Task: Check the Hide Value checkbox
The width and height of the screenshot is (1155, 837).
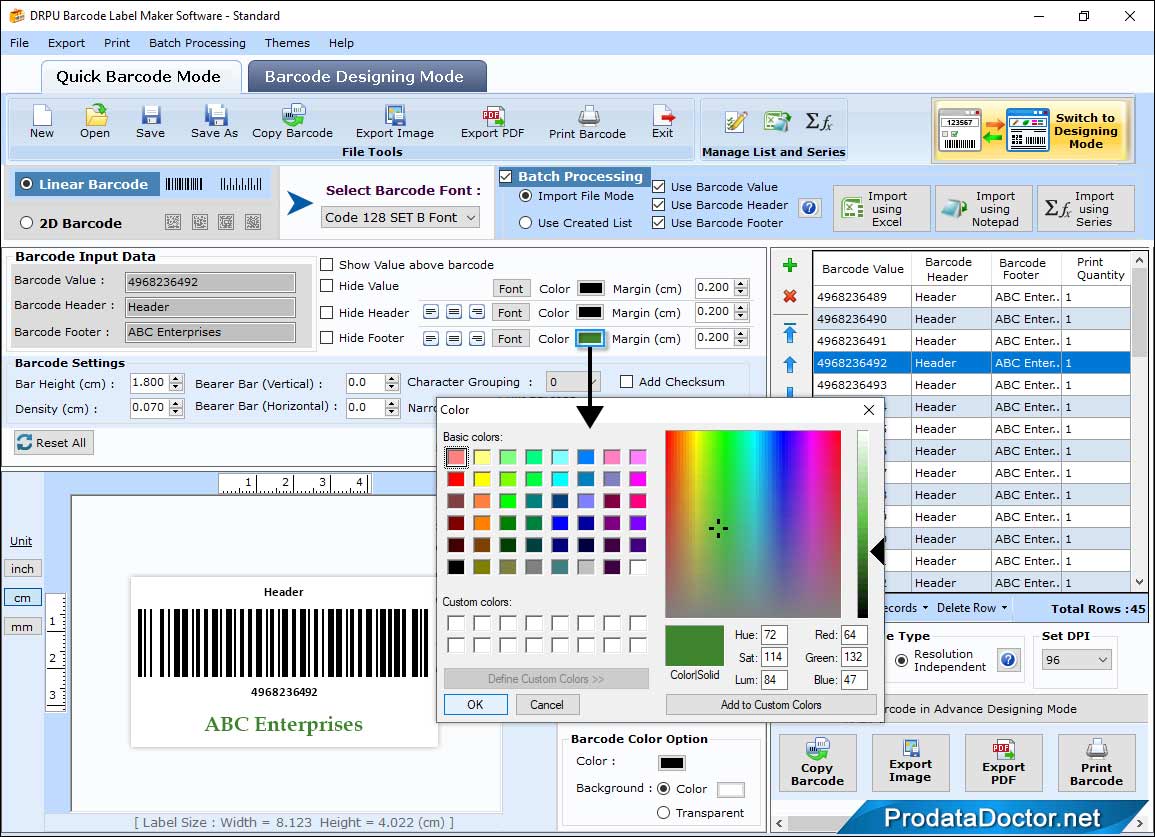Action: (x=326, y=286)
